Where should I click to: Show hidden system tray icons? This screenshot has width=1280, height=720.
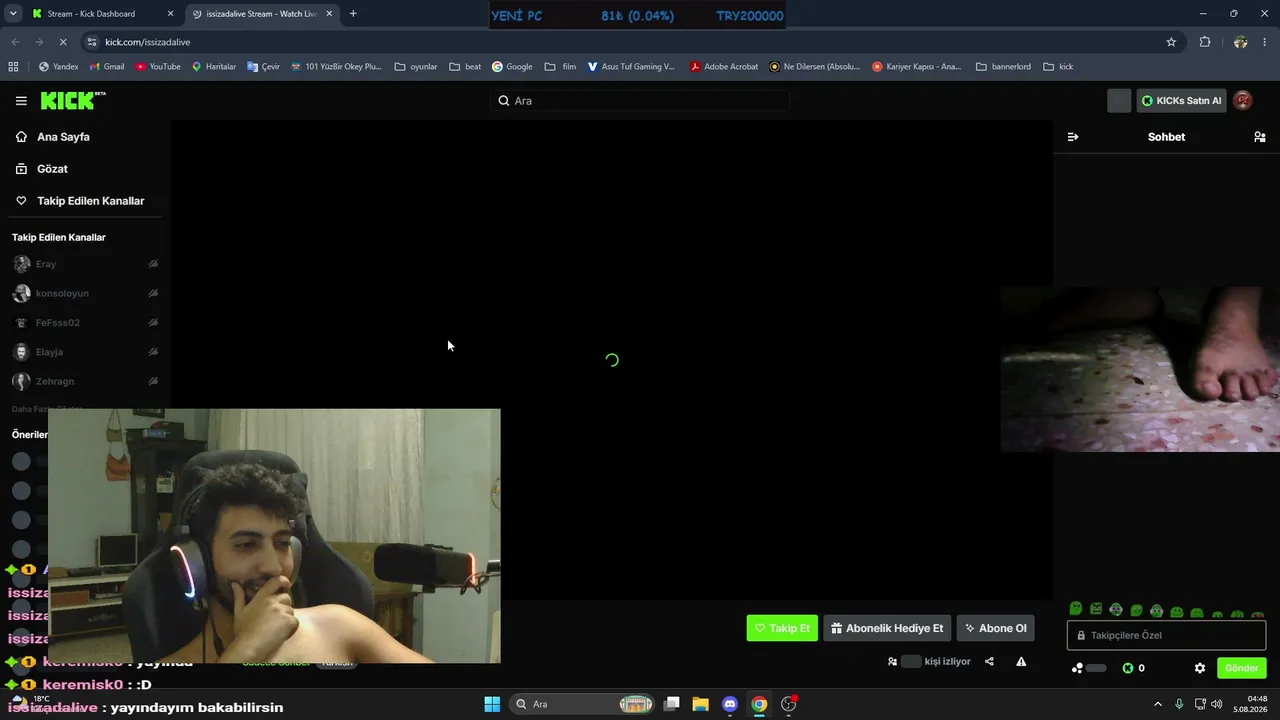click(x=1158, y=704)
